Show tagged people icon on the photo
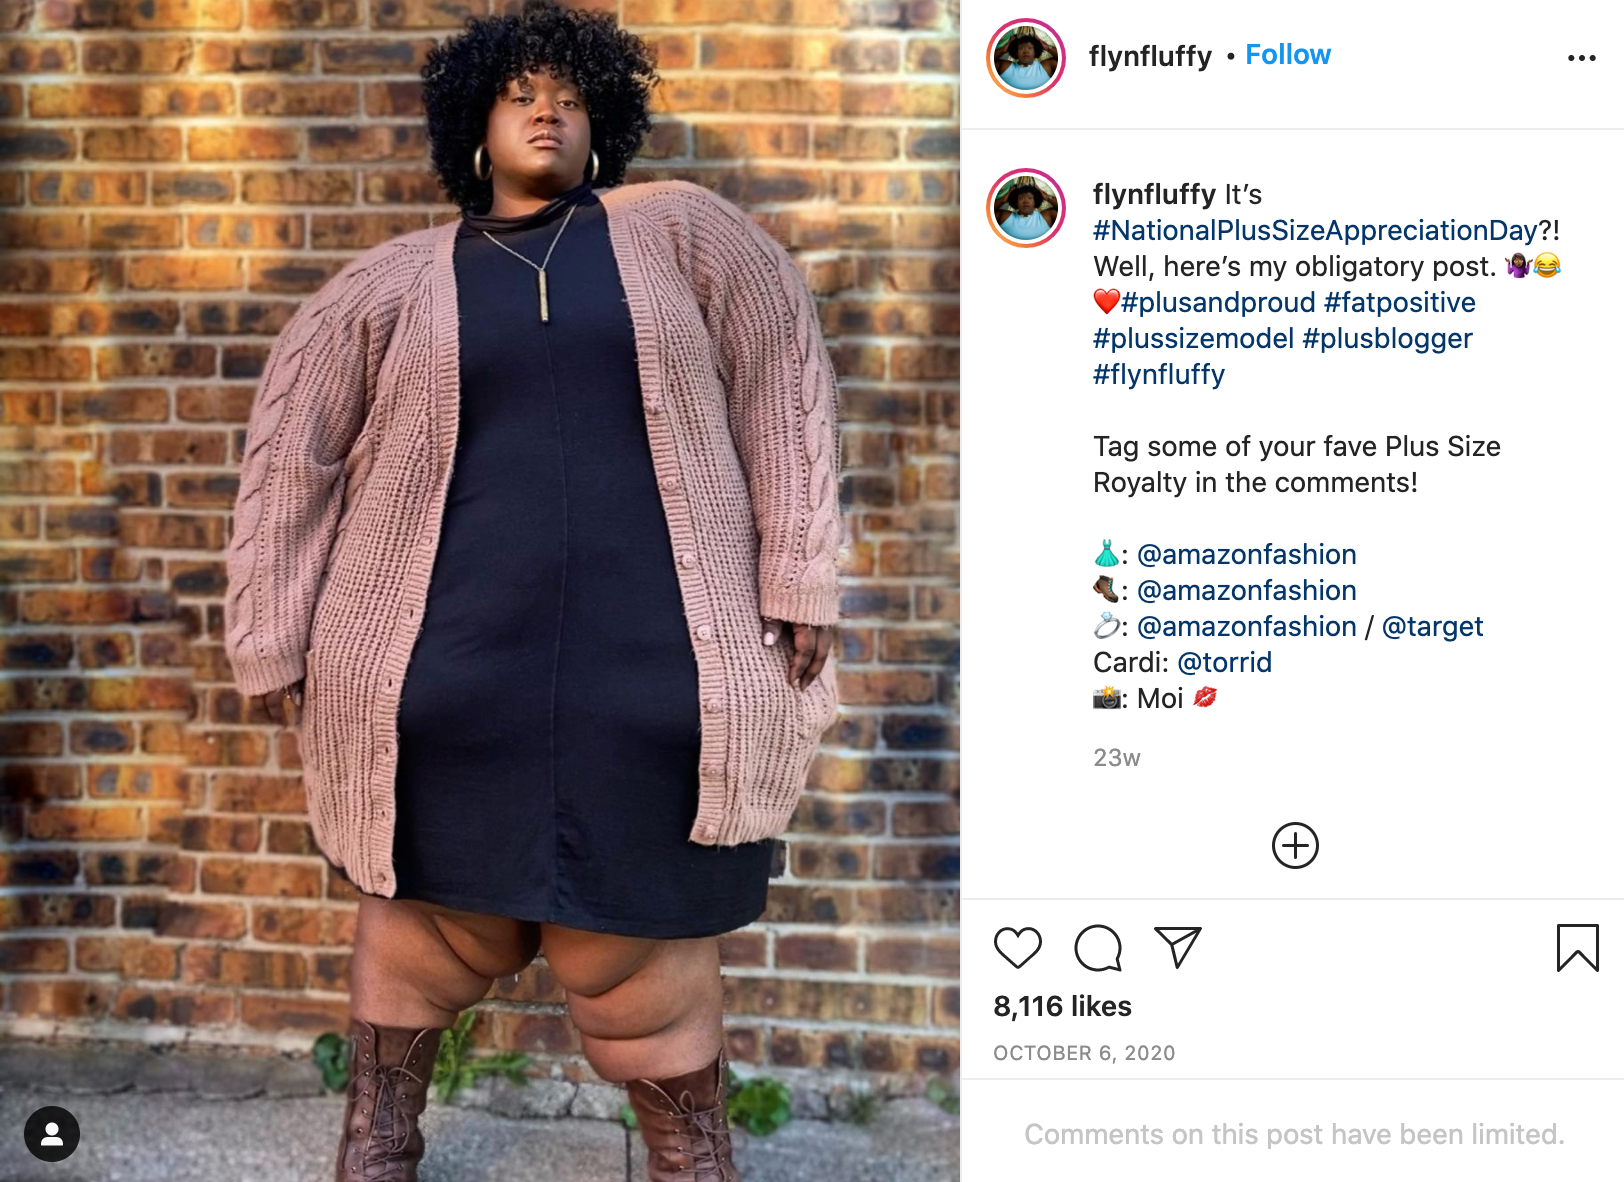1624x1182 pixels. click(x=52, y=1134)
